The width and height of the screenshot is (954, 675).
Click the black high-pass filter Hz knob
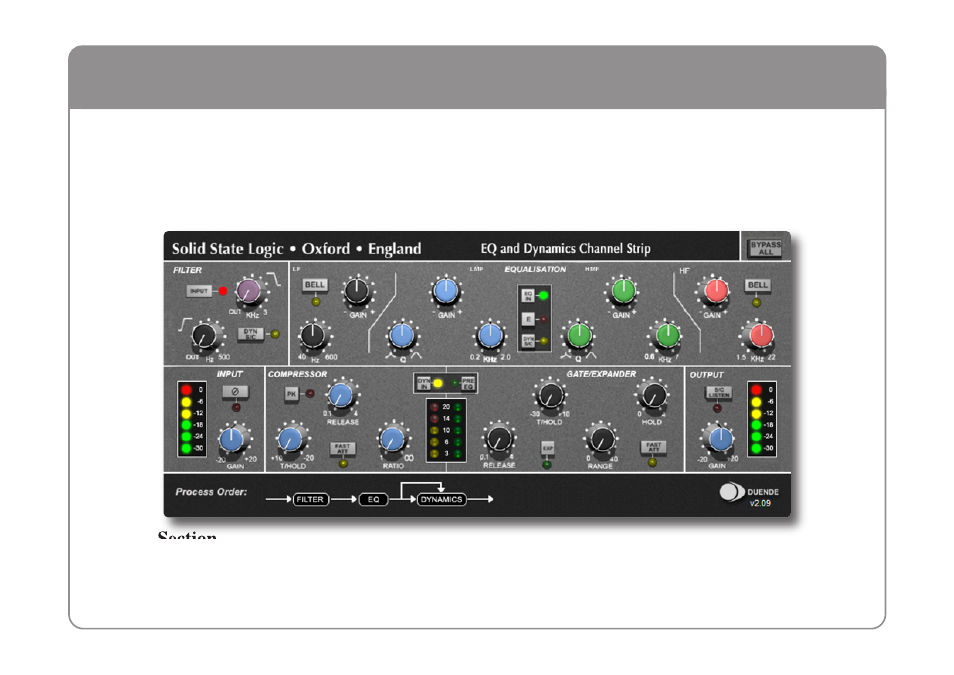pos(204,336)
